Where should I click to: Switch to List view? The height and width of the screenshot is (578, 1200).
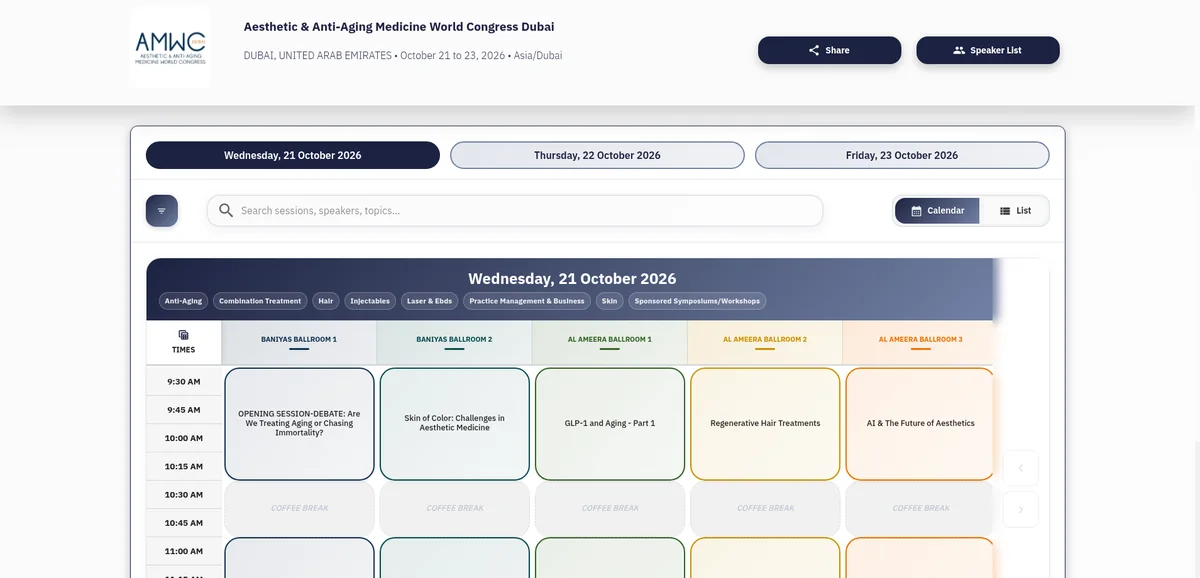click(x=1015, y=211)
